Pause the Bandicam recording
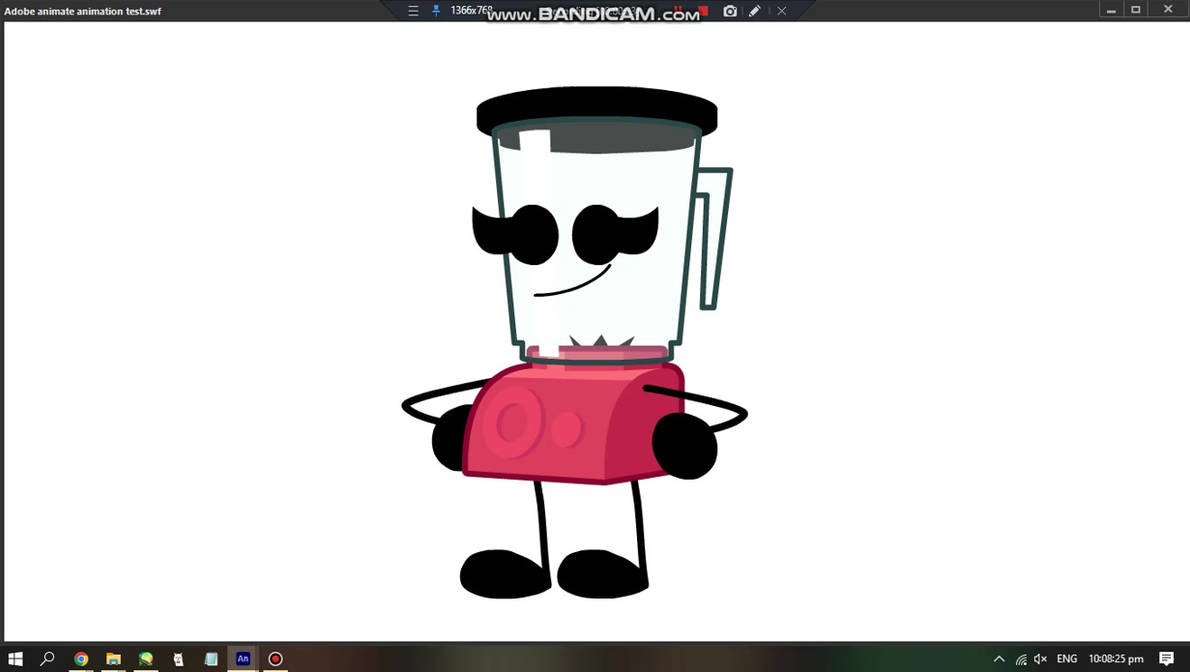1190x672 pixels. (x=678, y=10)
